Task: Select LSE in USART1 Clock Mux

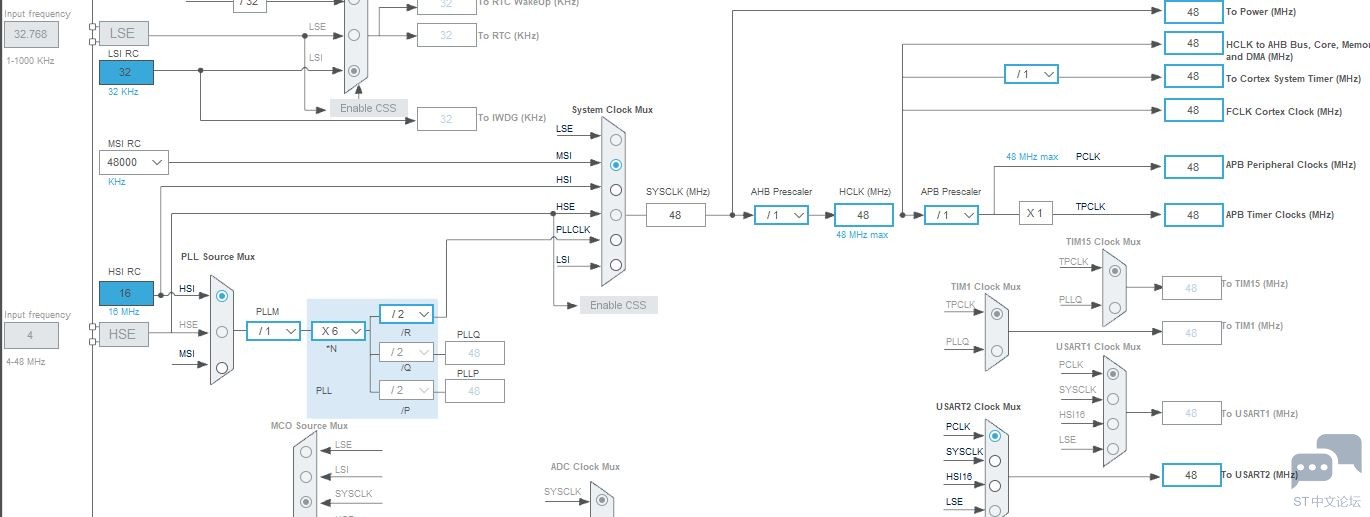Action: 1113,448
